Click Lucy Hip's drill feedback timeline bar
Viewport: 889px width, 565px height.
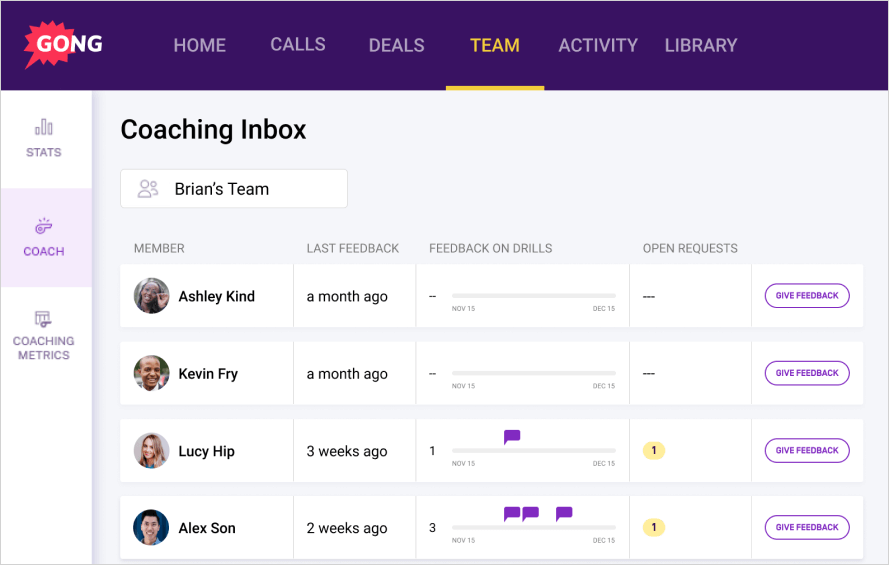click(534, 451)
